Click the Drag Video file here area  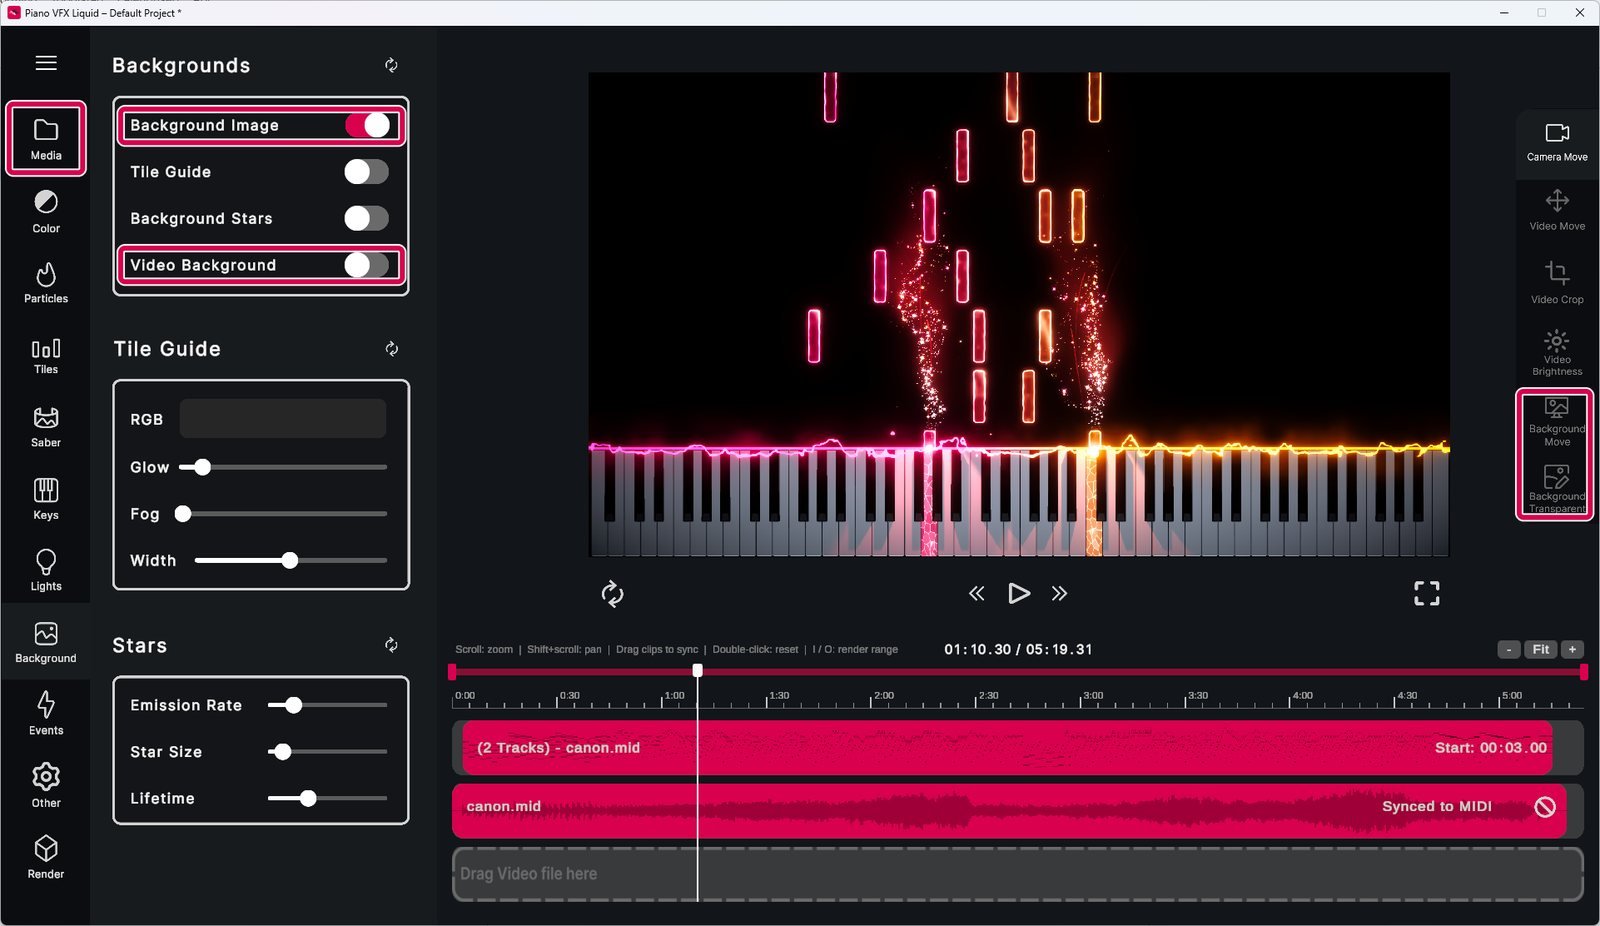[1018, 874]
